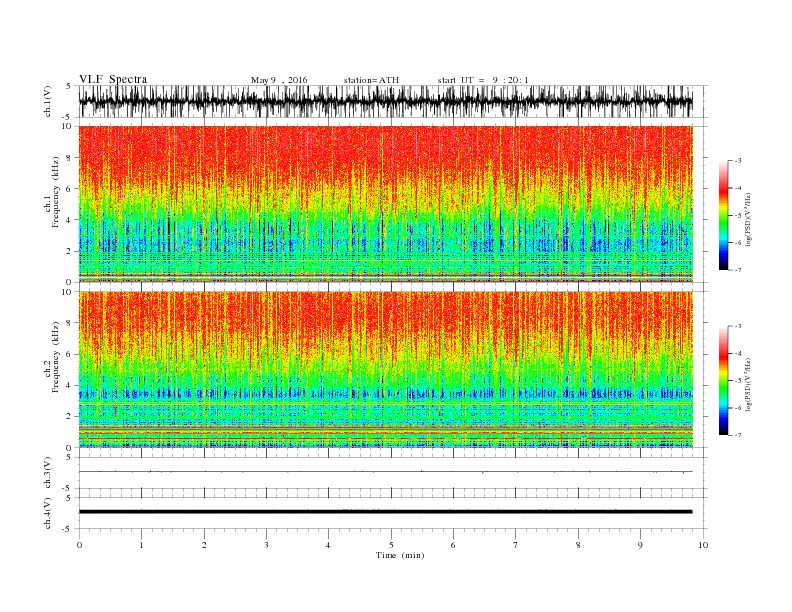
Task: Click the 'May 9, 2016' date label
Action: 279,80
